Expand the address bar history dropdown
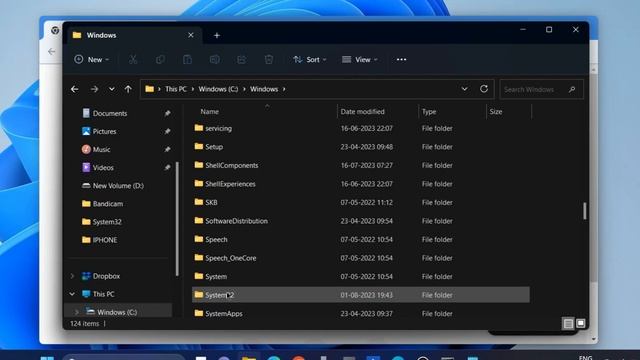This screenshot has height=360, width=640. click(464, 89)
